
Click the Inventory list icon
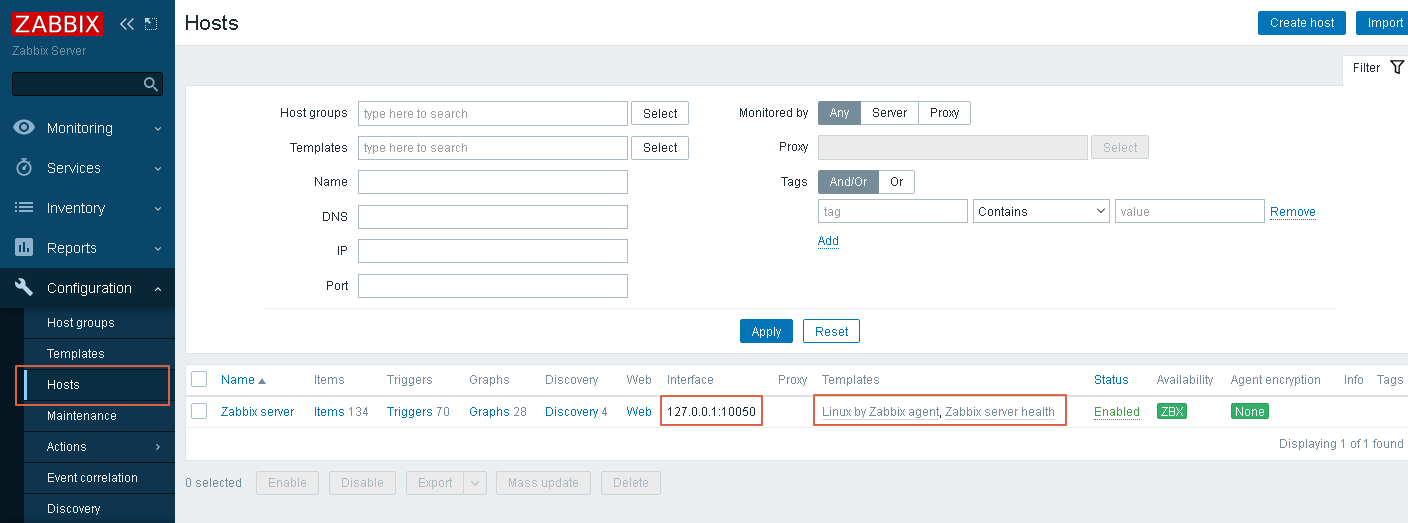tap(25, 208)
